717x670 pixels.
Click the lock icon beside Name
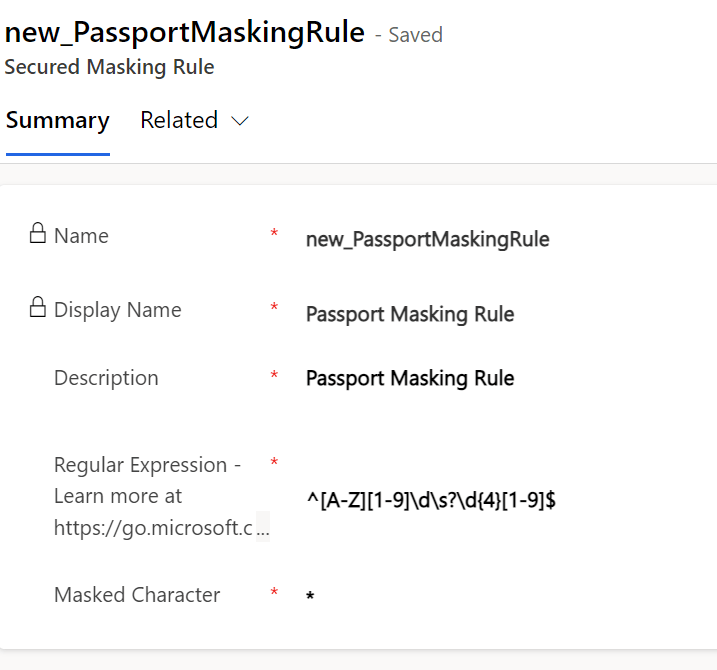[37, 235]
